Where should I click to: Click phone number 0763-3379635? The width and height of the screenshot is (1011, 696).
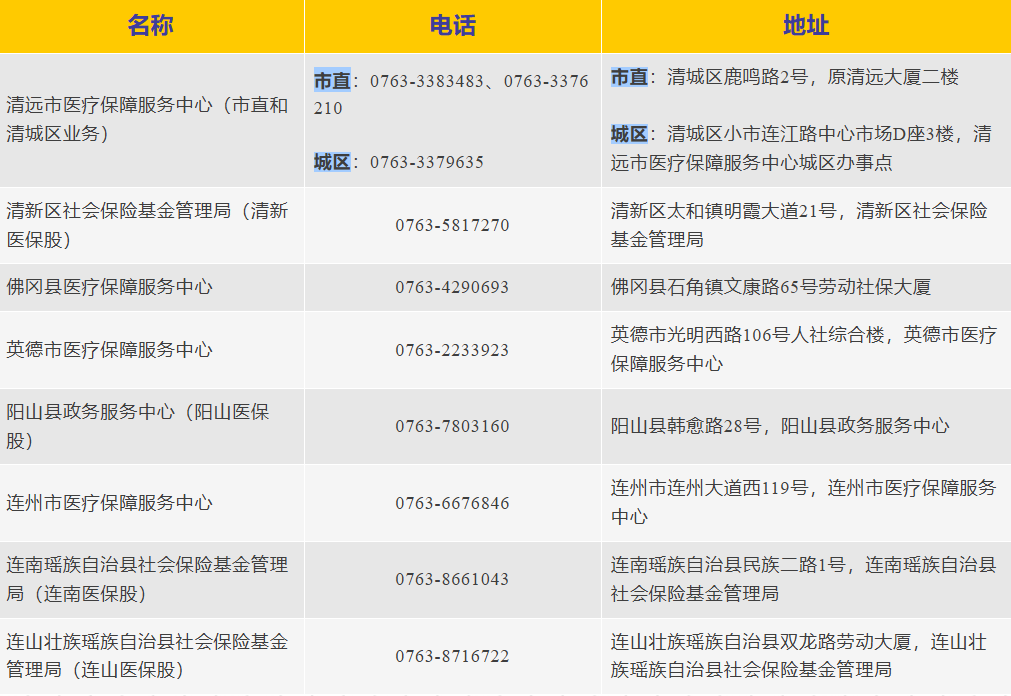click(x=426, y=162)
